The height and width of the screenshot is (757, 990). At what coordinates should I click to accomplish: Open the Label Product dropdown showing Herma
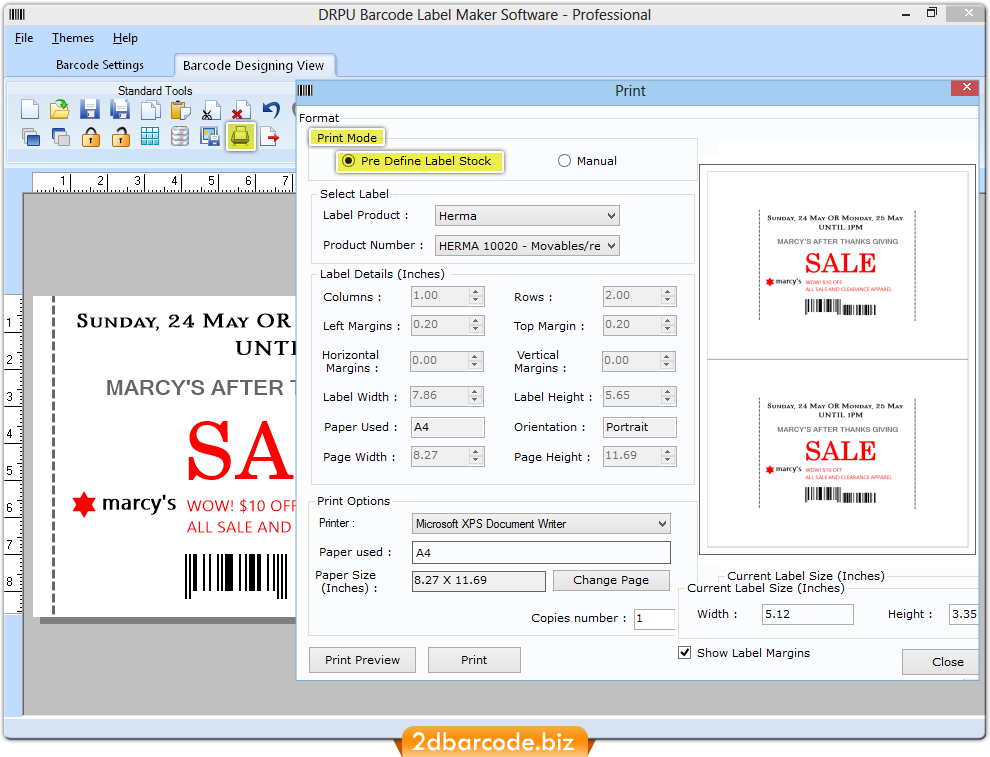[527, 216]
